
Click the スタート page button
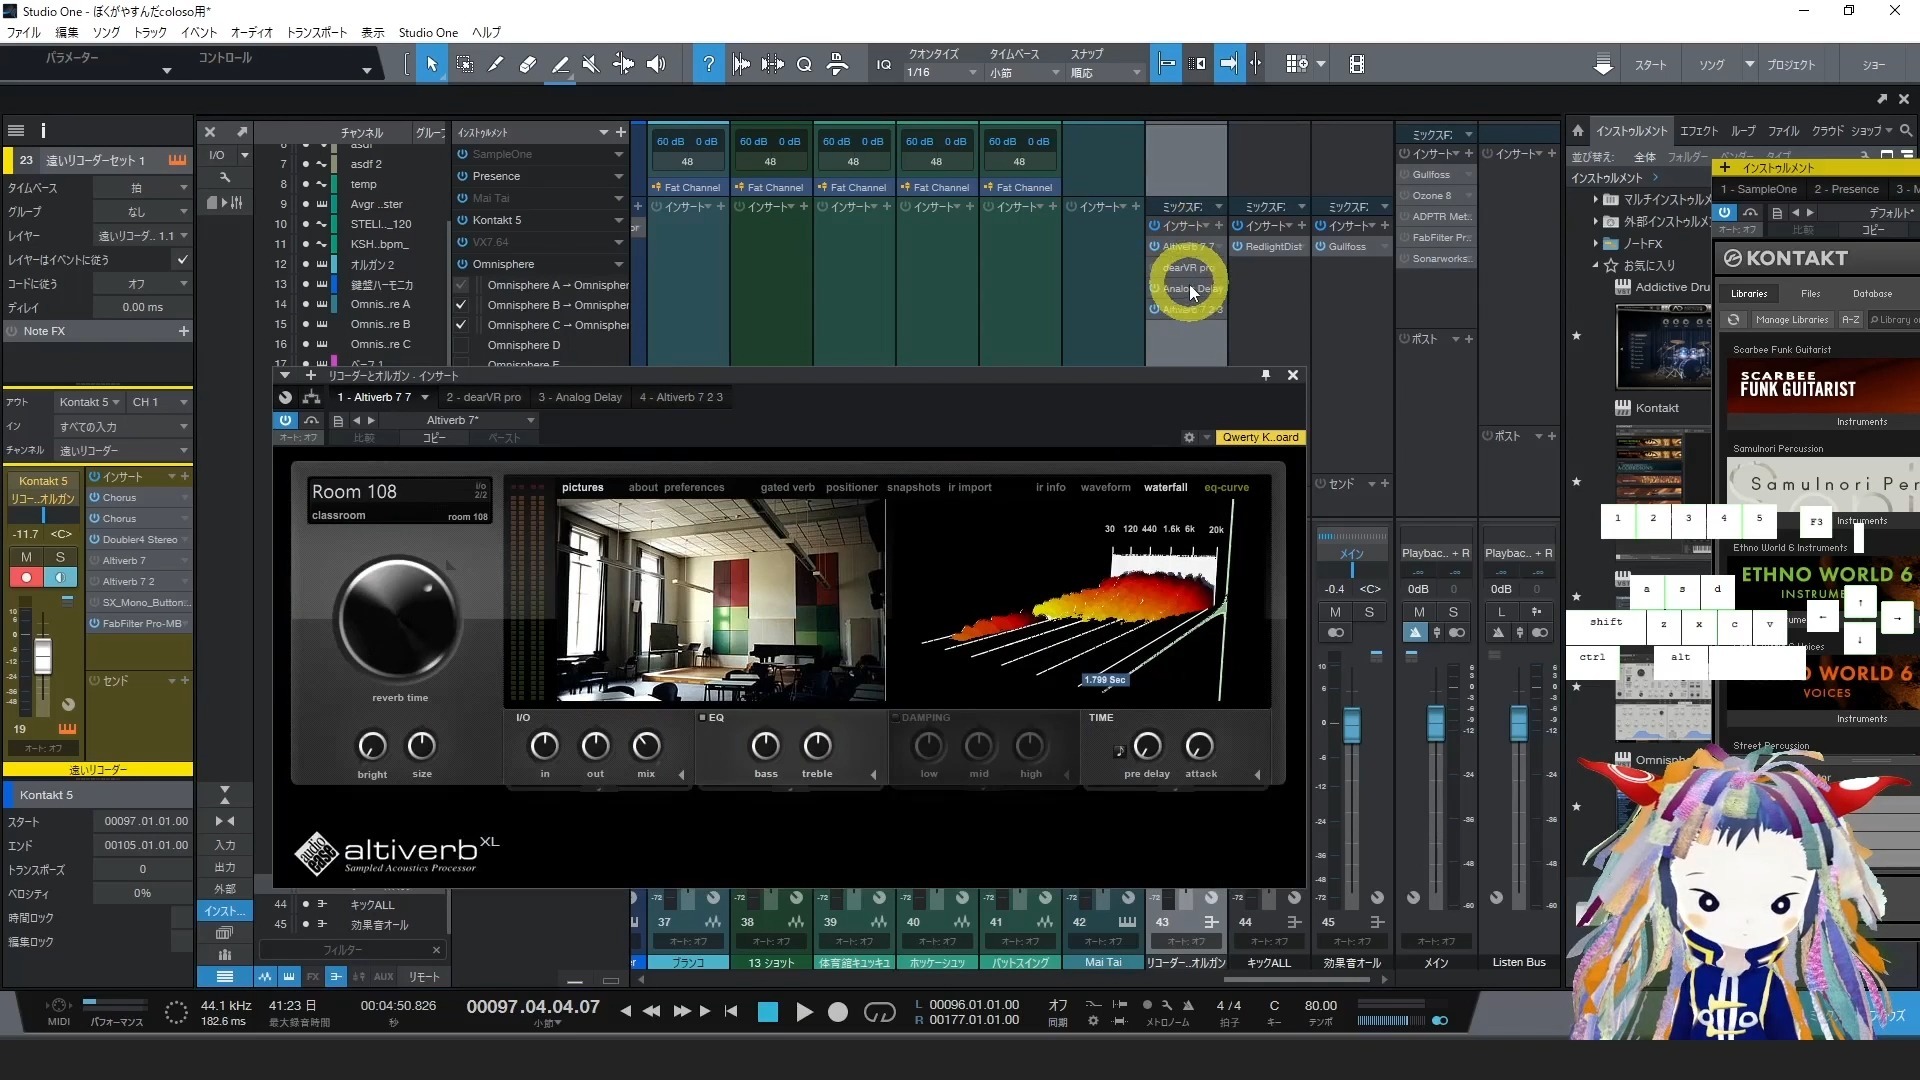1651,65
